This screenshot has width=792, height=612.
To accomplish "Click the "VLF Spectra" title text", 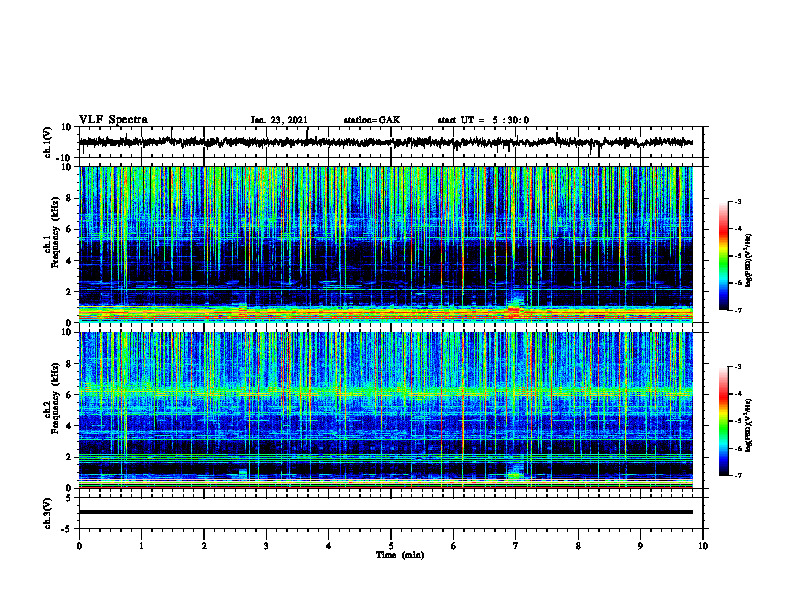I will click(x=113, y=120).
